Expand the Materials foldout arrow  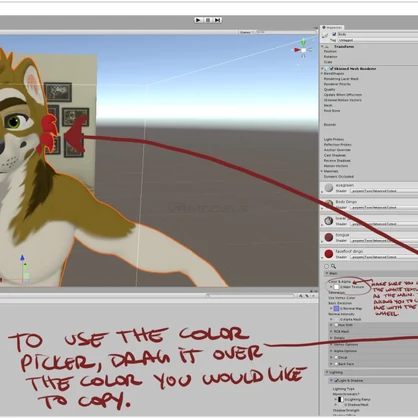[322, 171]
